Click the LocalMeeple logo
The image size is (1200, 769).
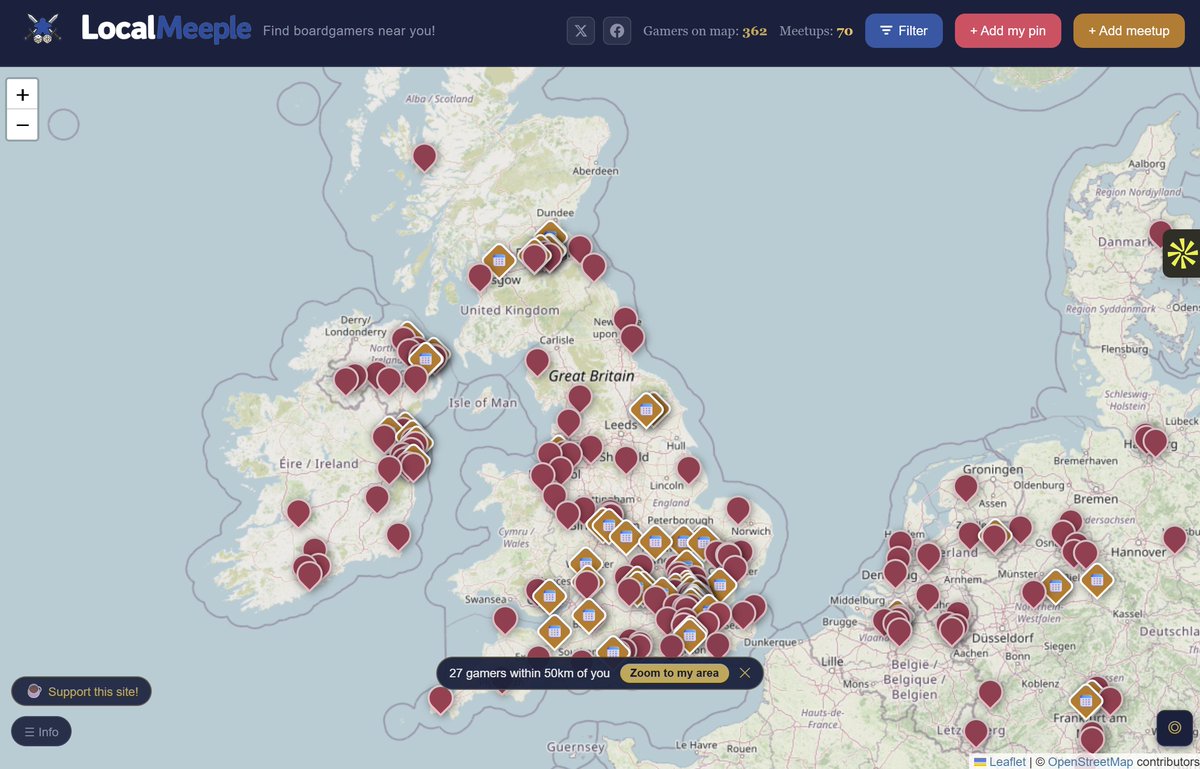pyautogui.click(x=137, y=29)
